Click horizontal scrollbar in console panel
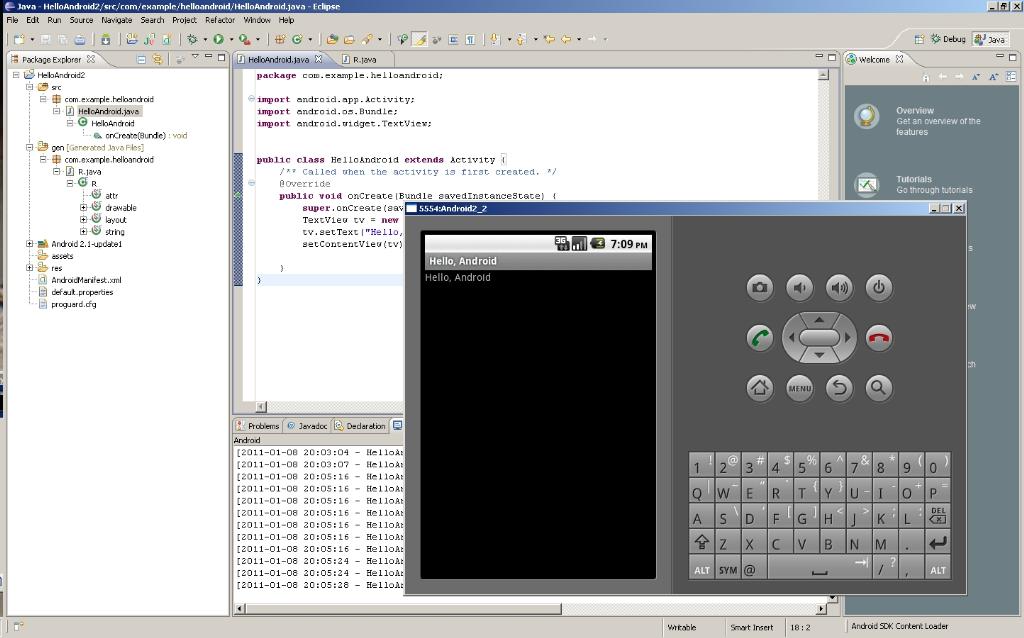 click(x=403, y=609)
